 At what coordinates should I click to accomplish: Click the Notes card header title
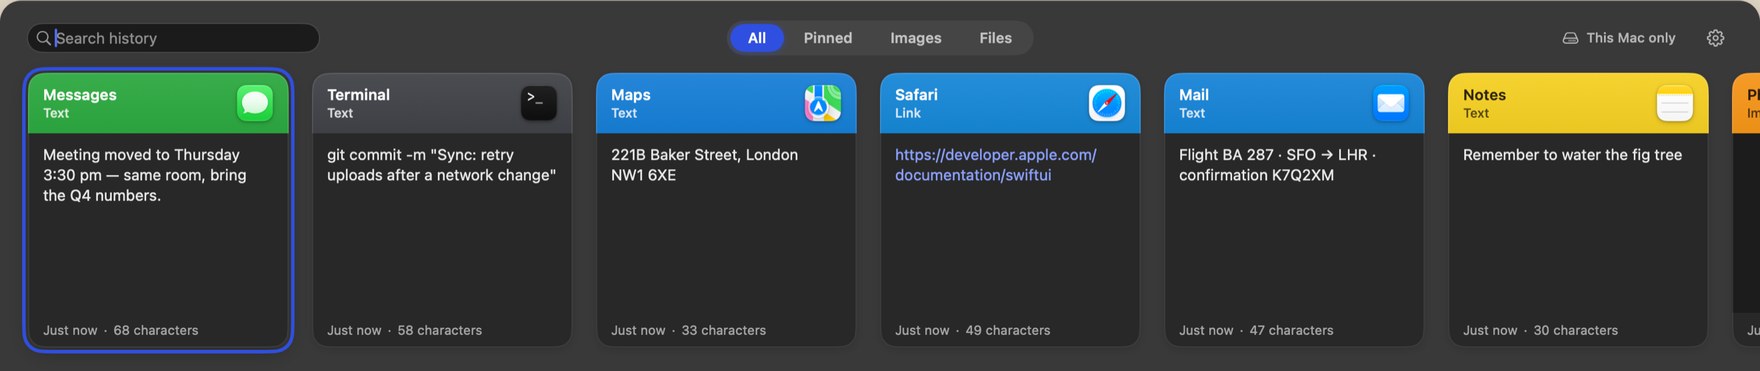1484,95
